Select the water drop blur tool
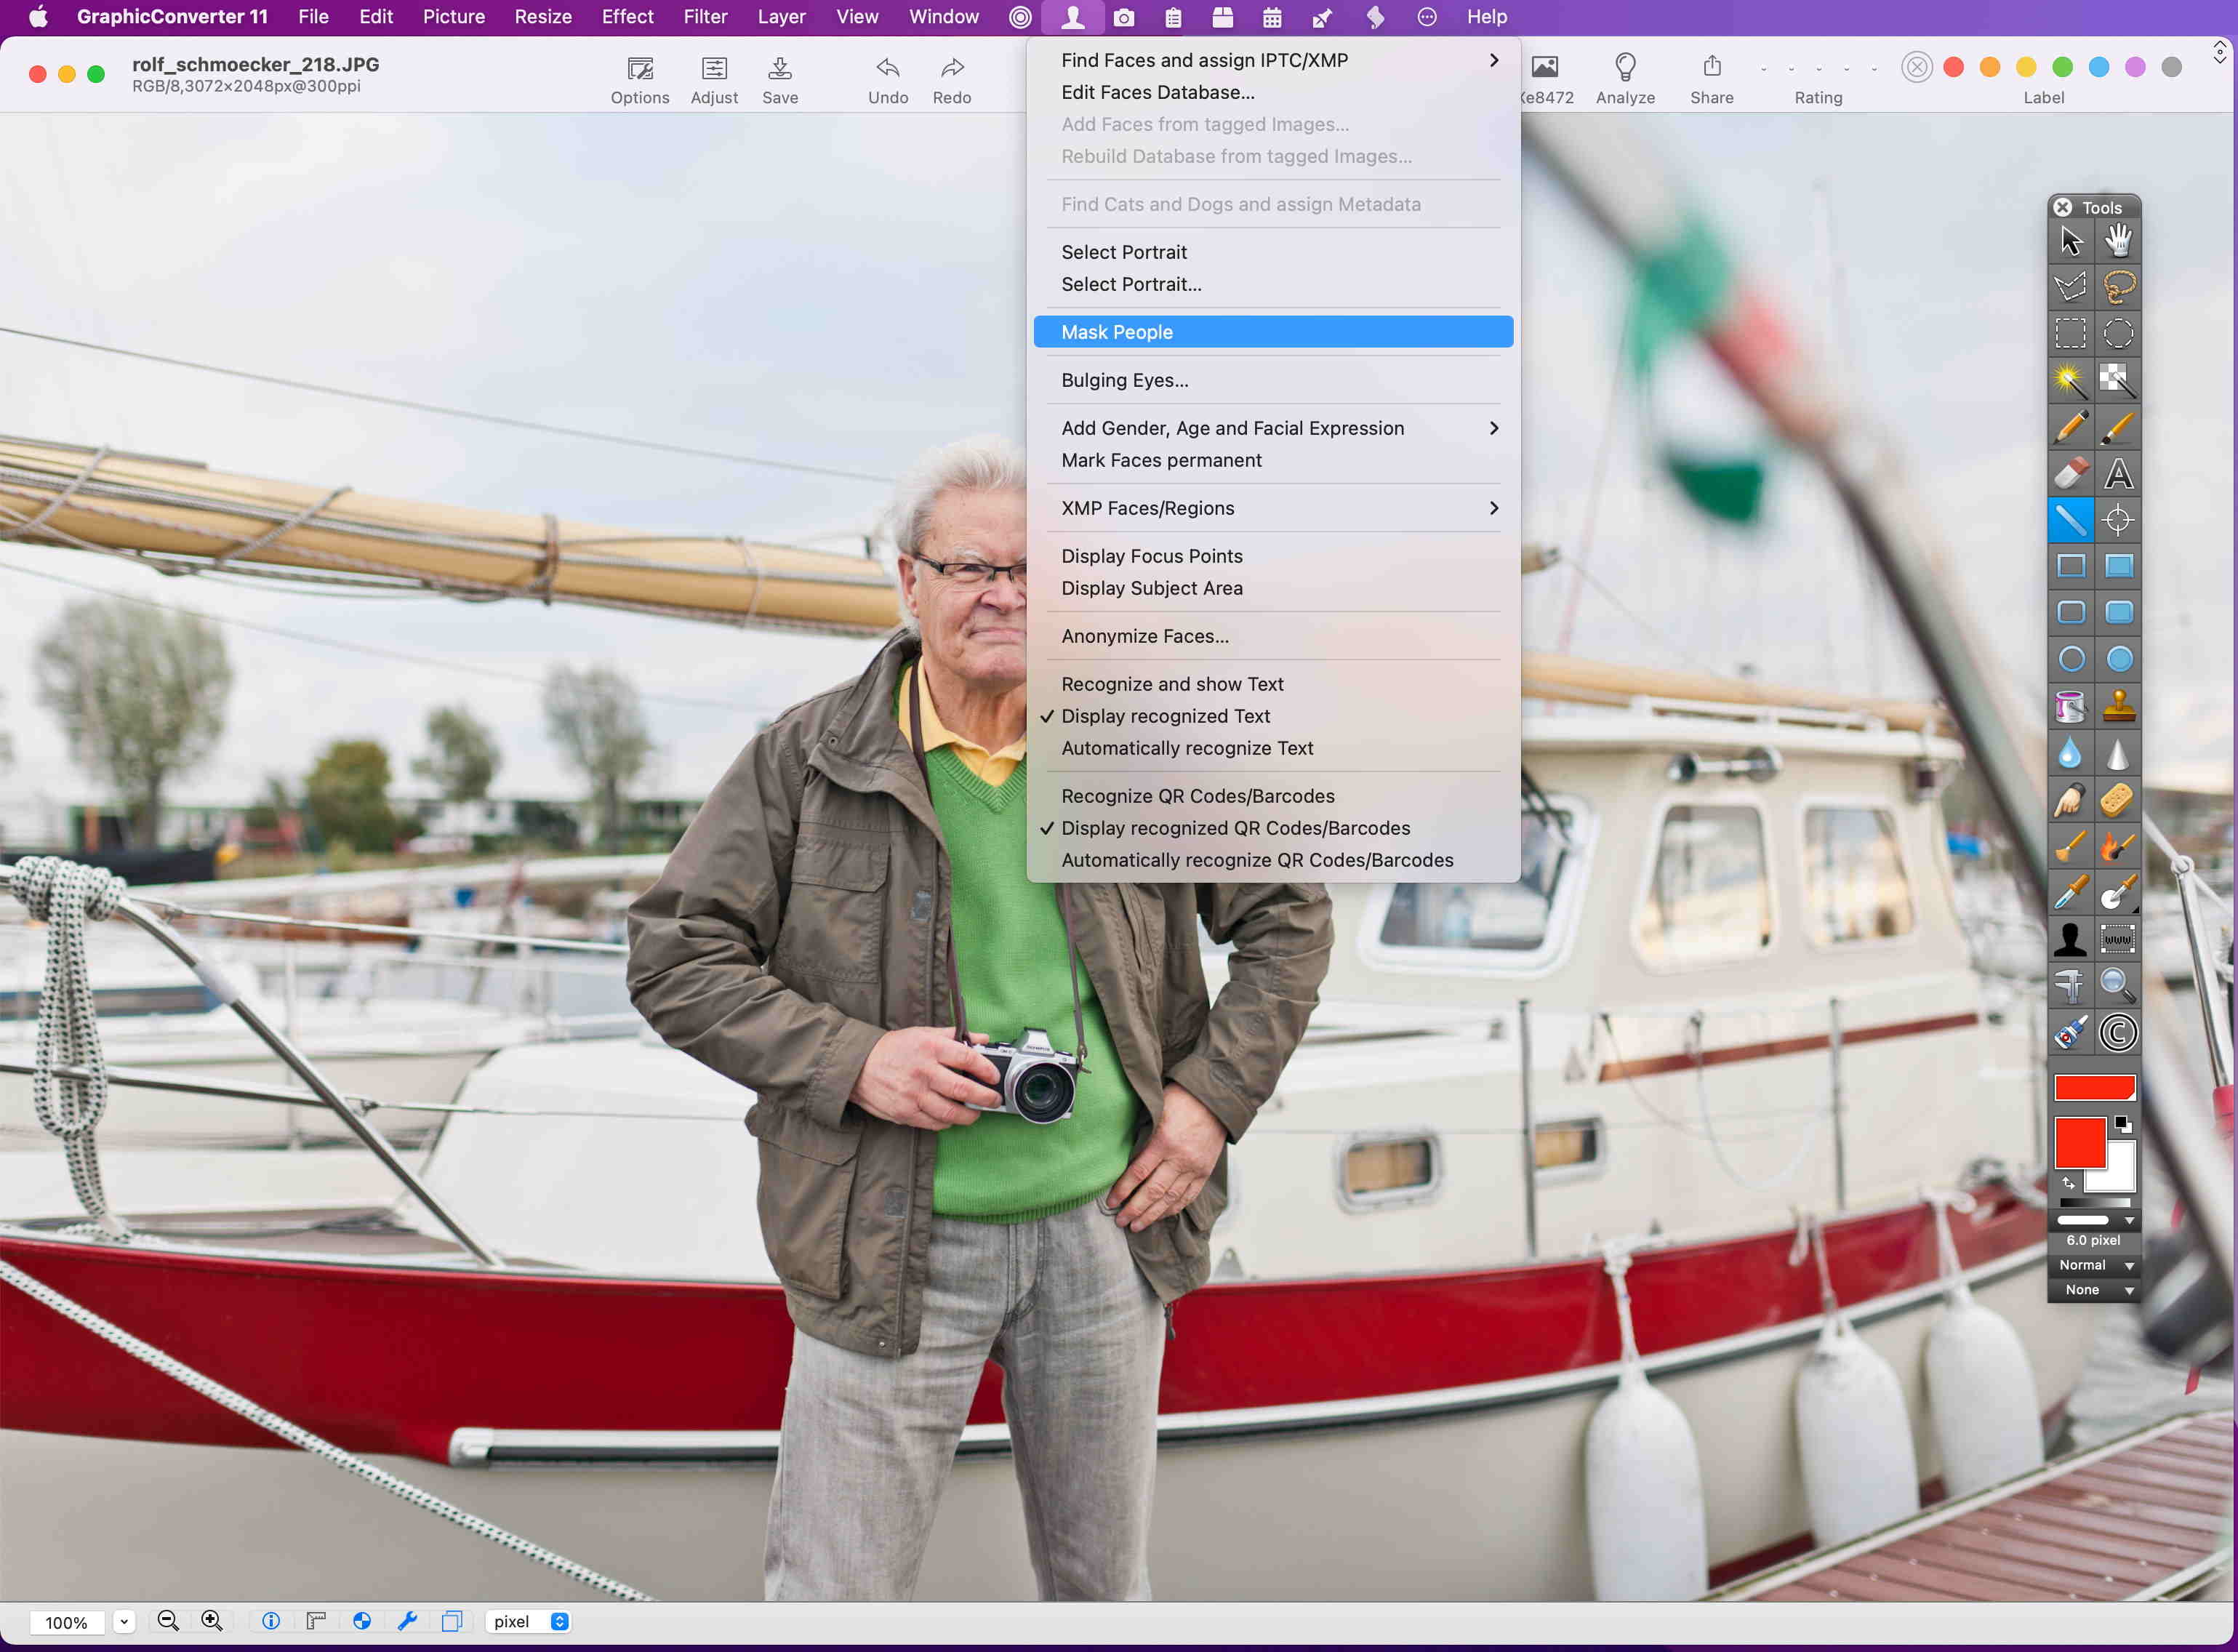 coord(2070,752)
